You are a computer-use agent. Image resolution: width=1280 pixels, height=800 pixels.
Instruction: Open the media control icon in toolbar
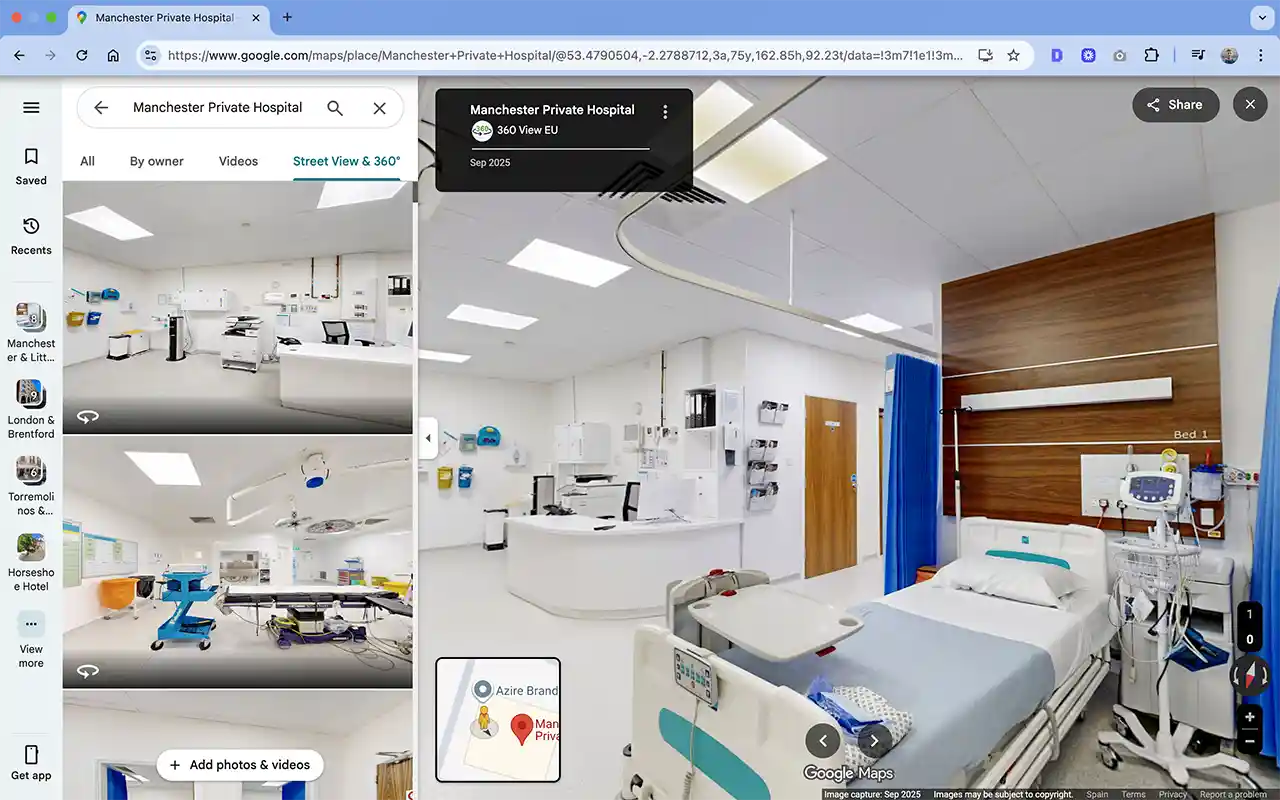[x=1198, y=56]
